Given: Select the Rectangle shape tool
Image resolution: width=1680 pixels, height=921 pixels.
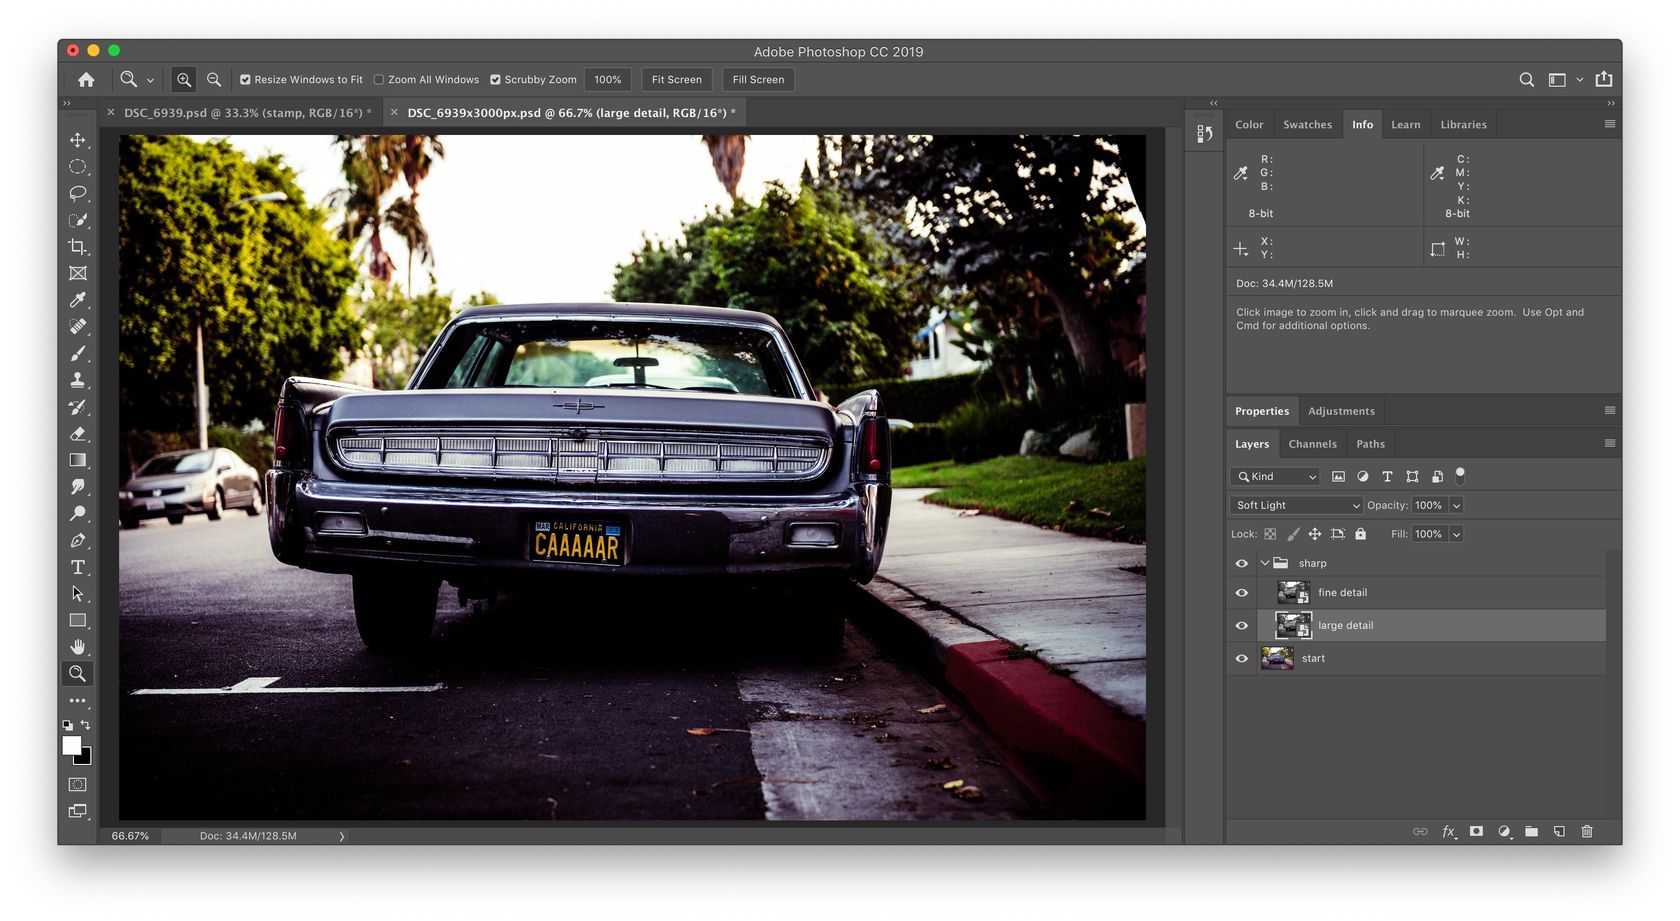Looking at the screenshot, I should pos(77,620).
